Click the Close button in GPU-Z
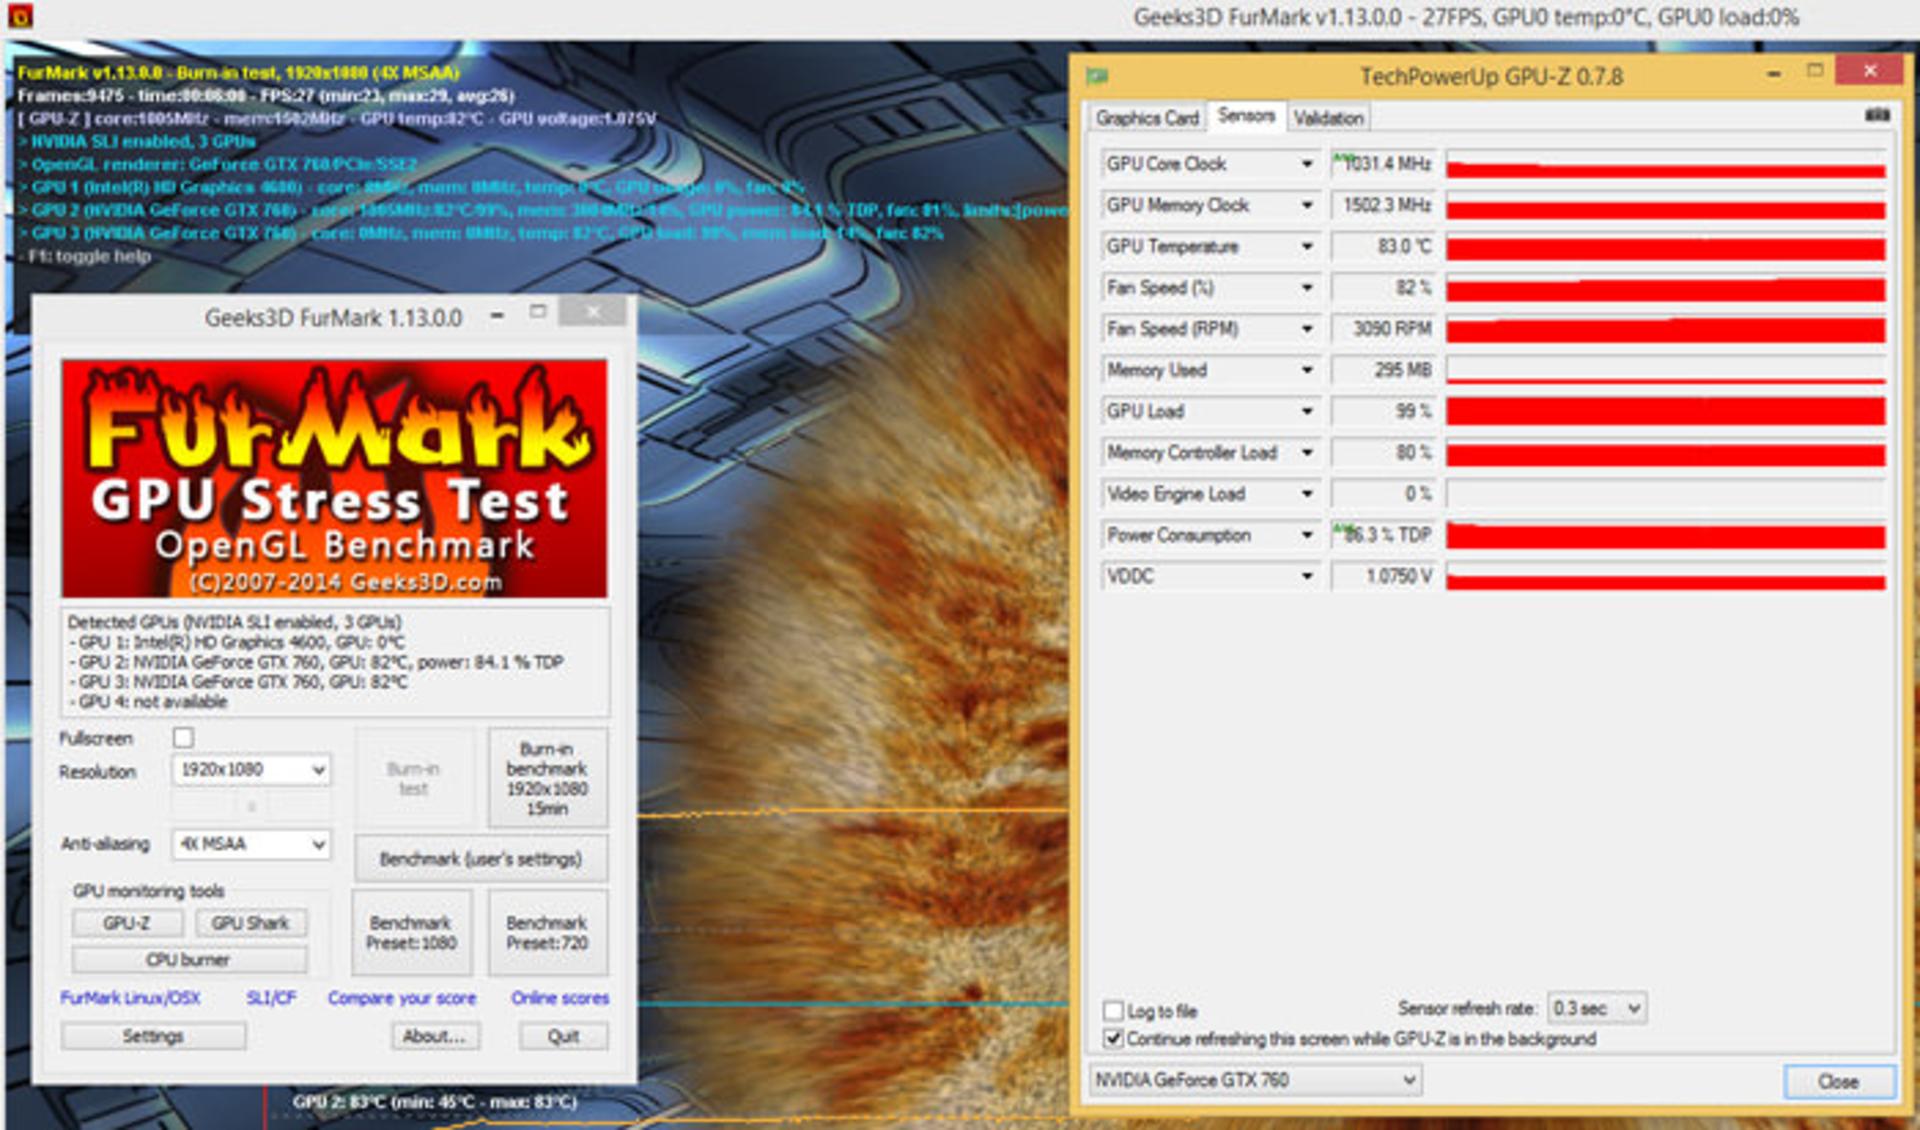Screen dimensions: 1920x1130 (1838, 1081)
